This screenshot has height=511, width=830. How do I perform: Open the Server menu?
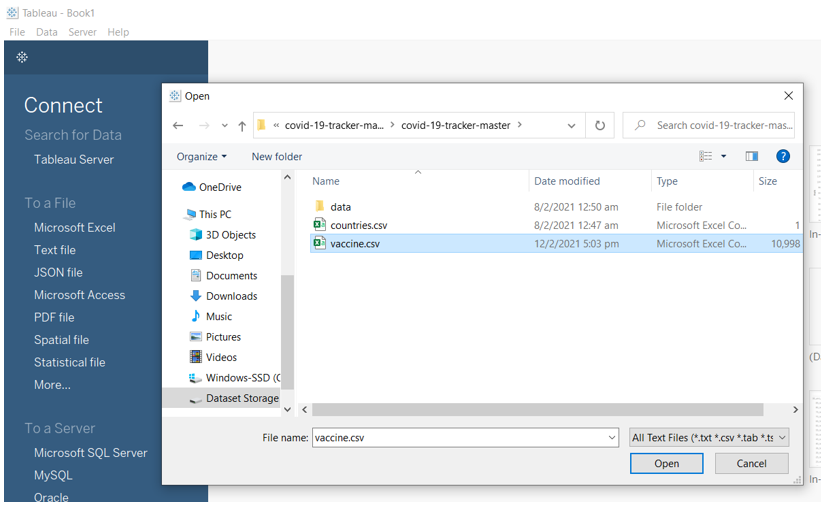point(82,32)
